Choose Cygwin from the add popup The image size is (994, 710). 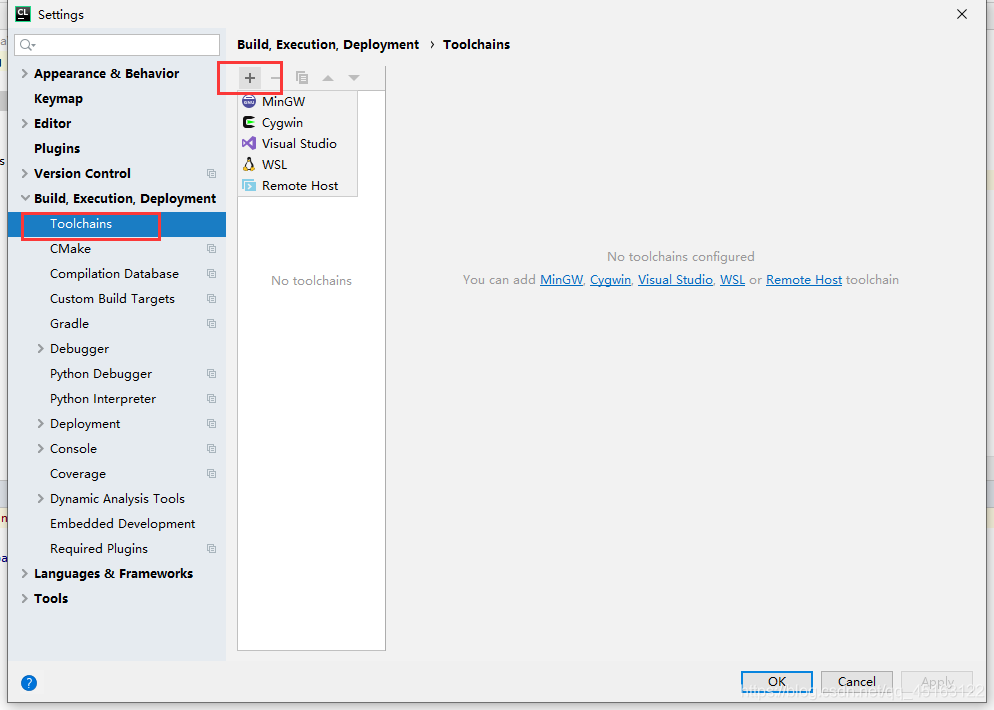(x=297, y=122)
